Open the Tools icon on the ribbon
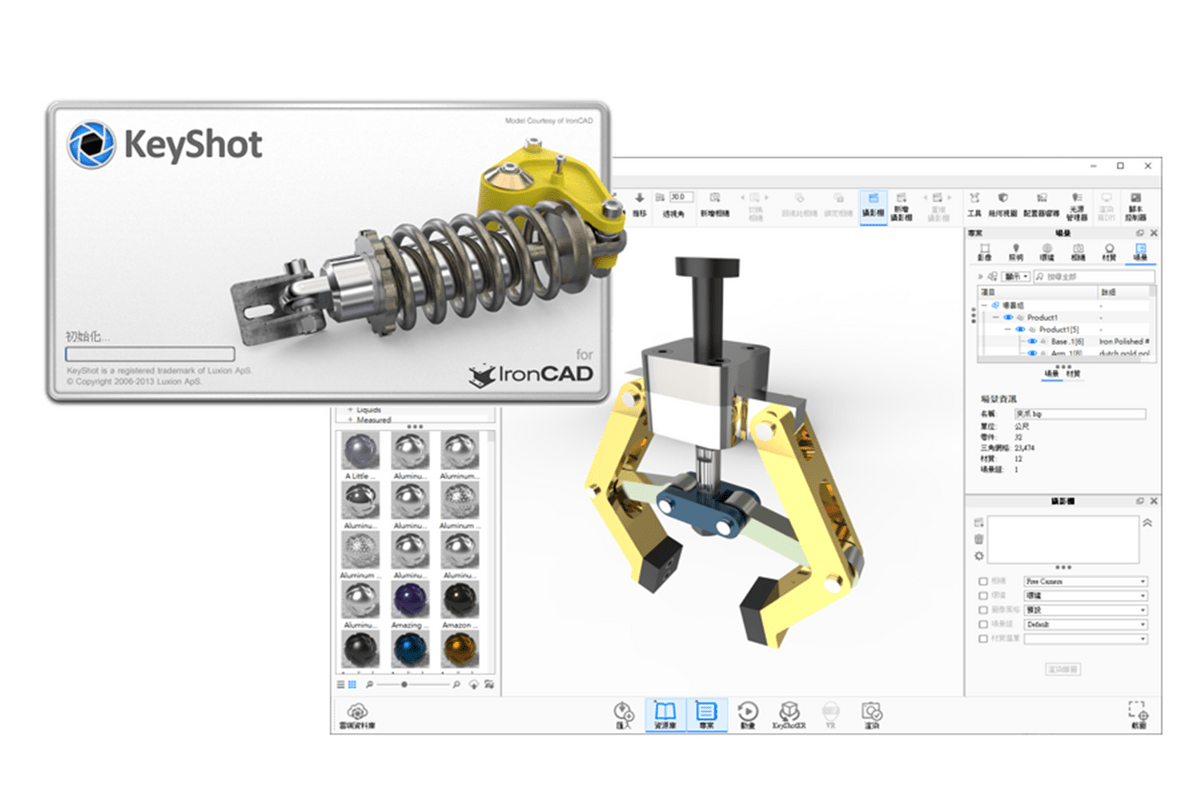 (976, 203)
